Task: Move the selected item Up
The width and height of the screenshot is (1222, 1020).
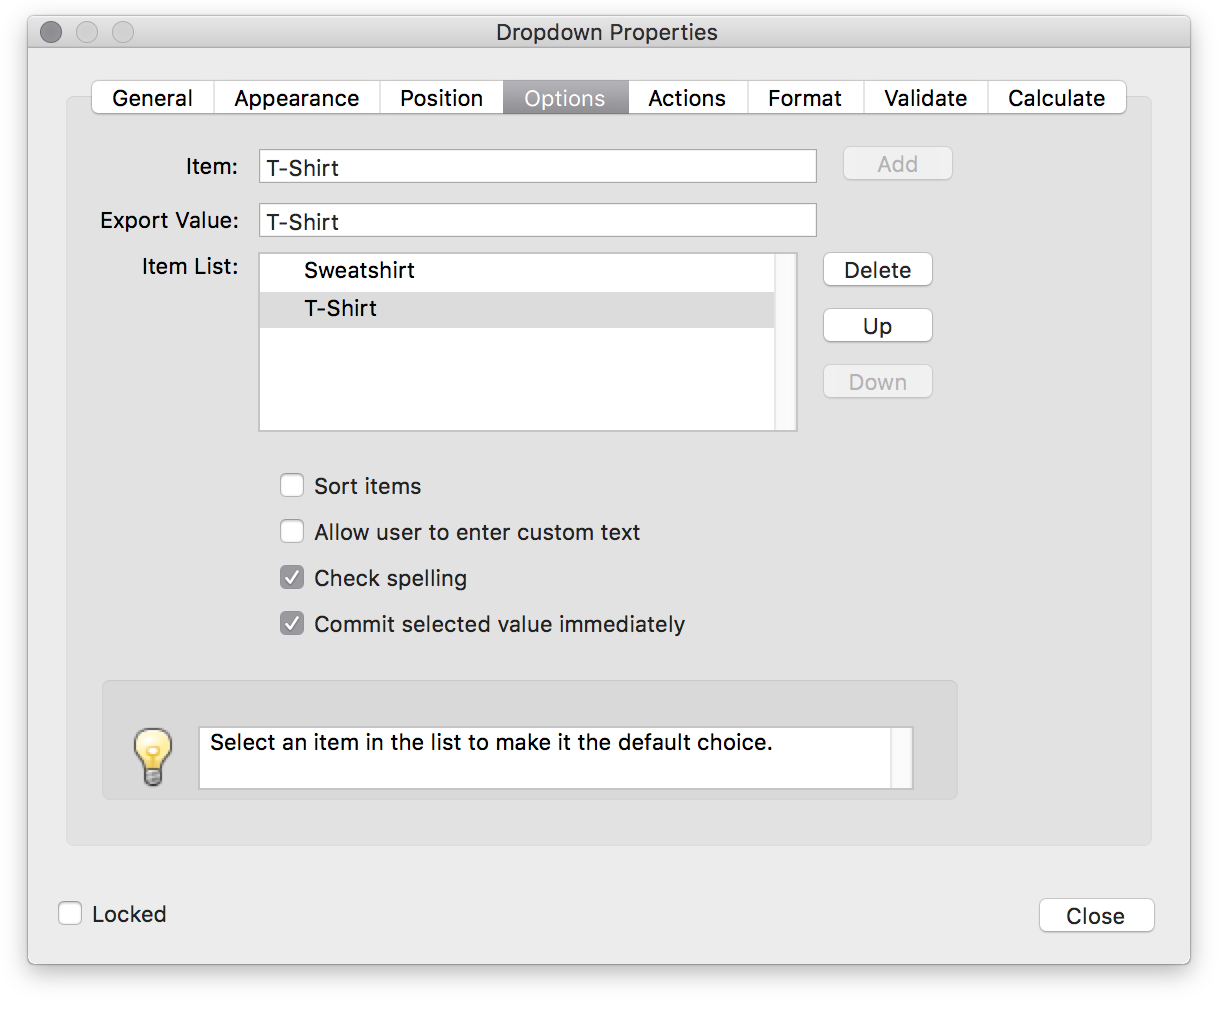Action: pos(877,325)
